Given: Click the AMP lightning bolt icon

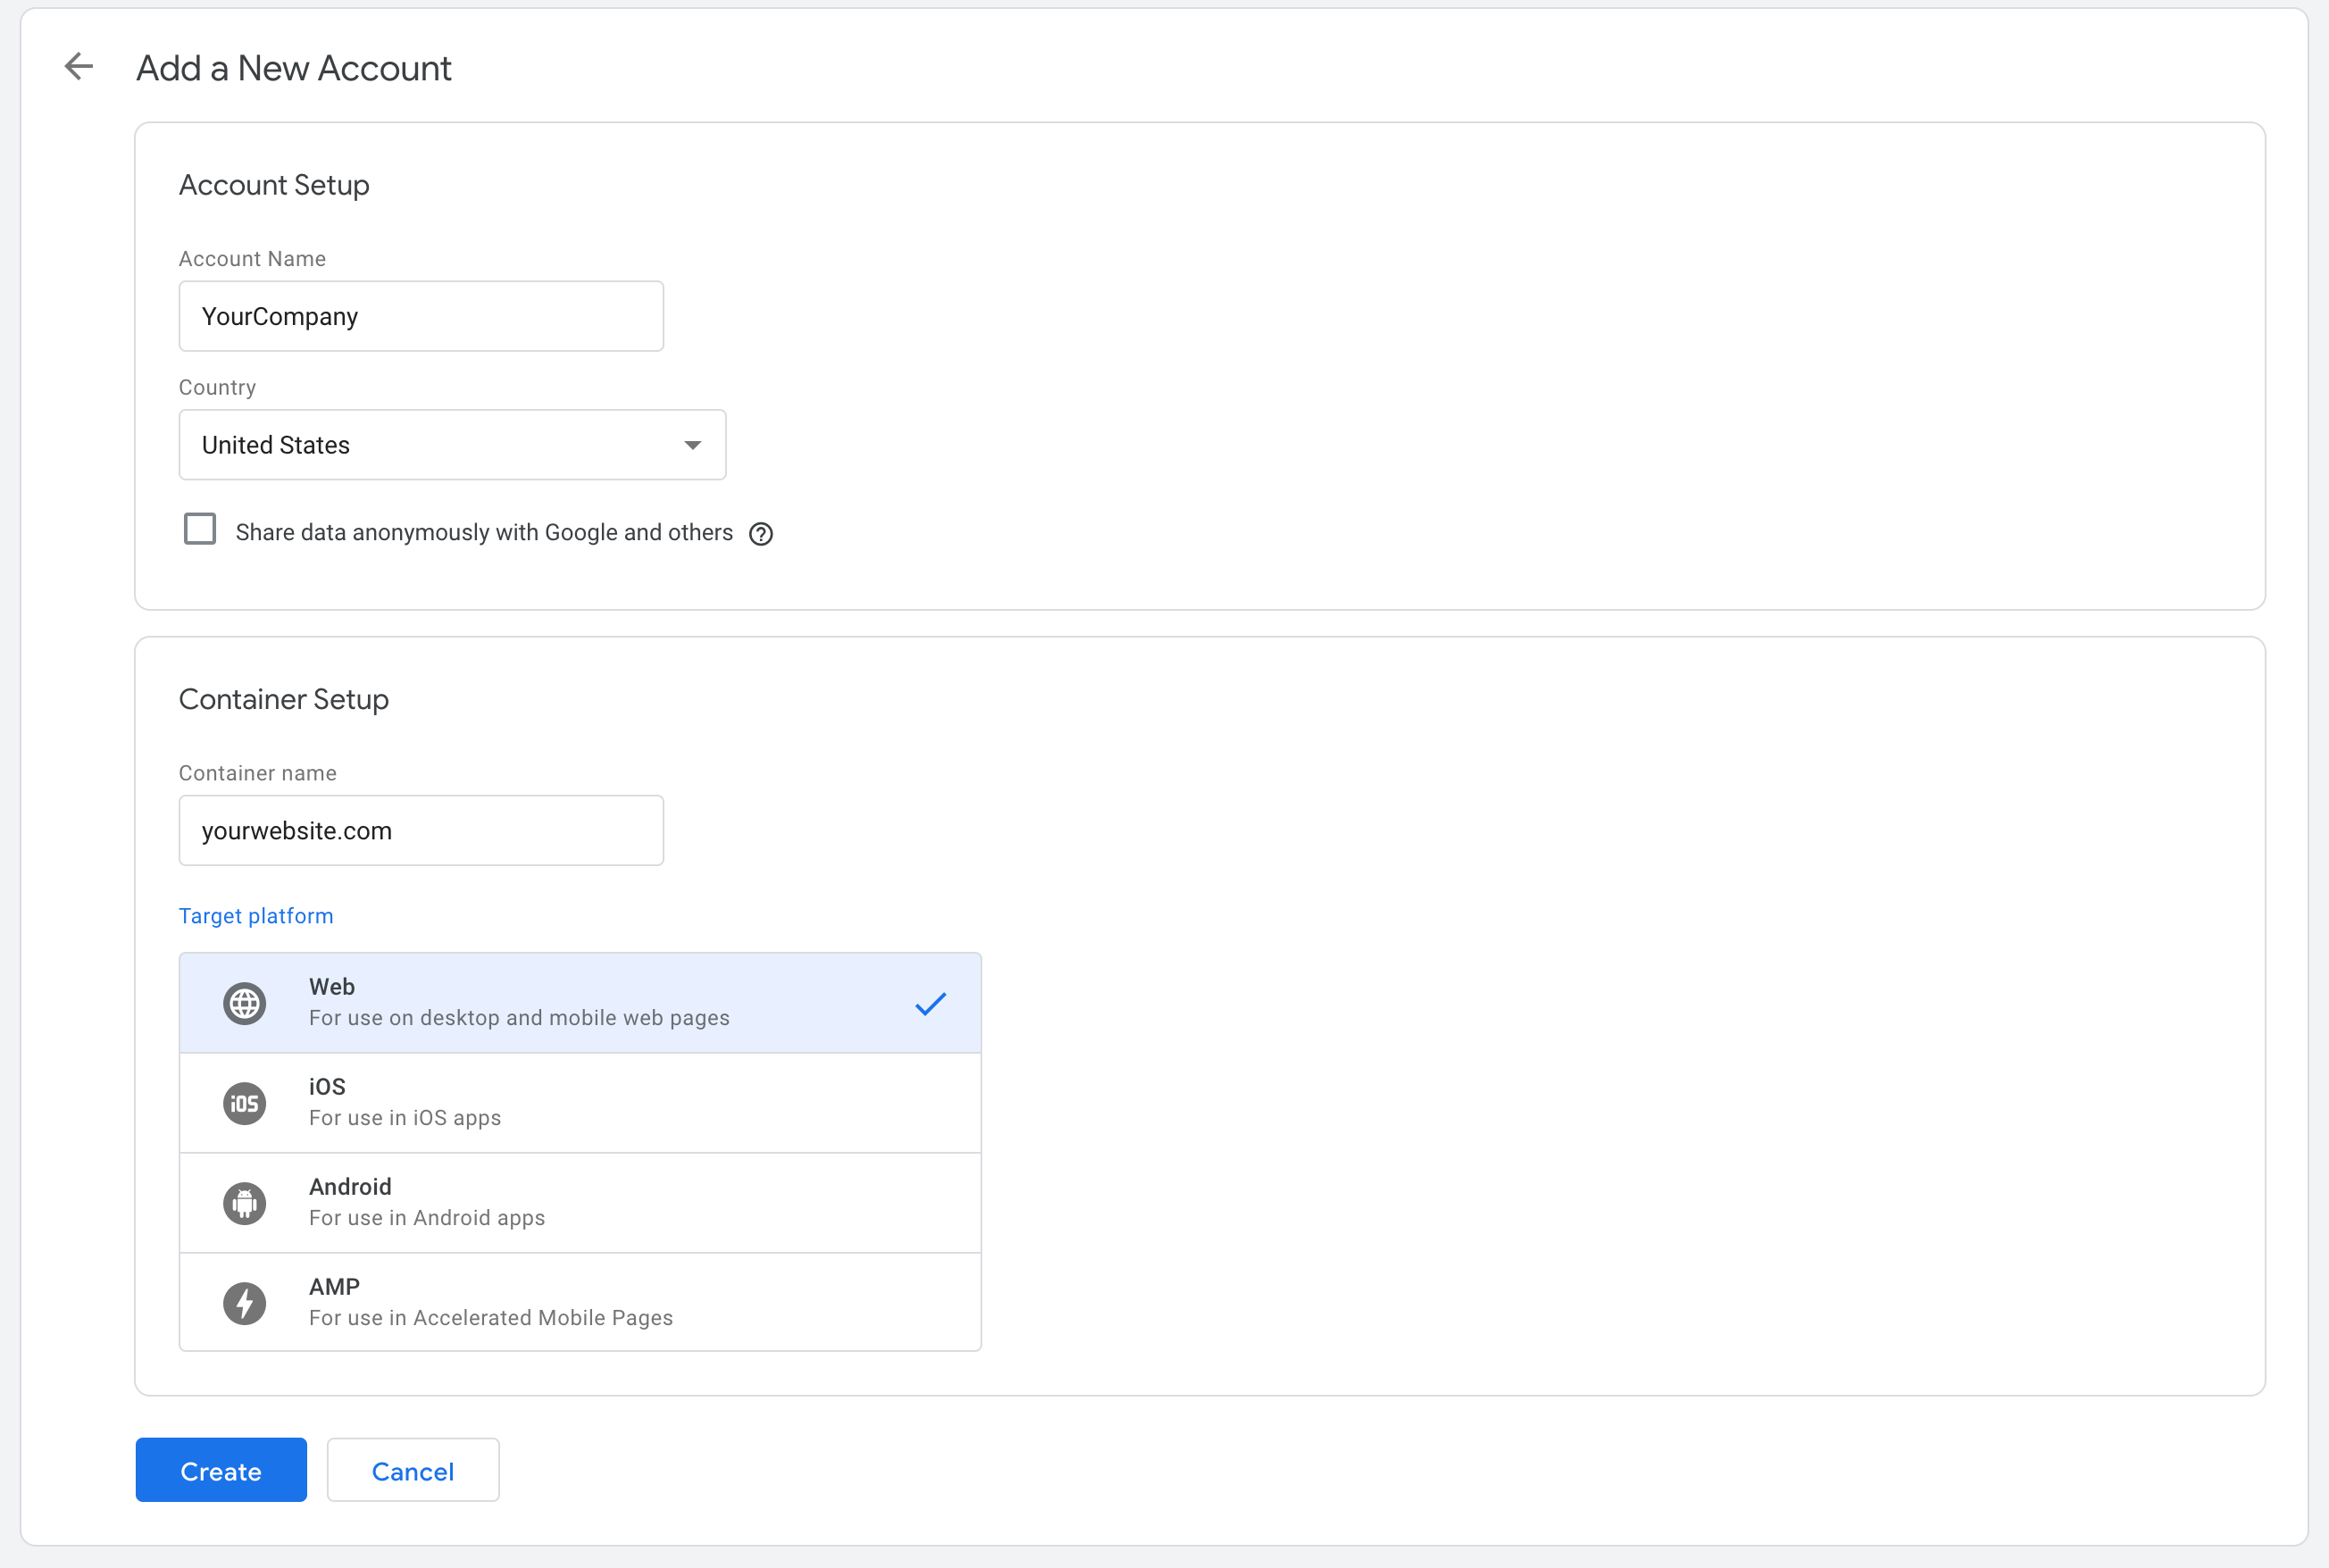Looking at the screenshot, I should click(244, 1303).
